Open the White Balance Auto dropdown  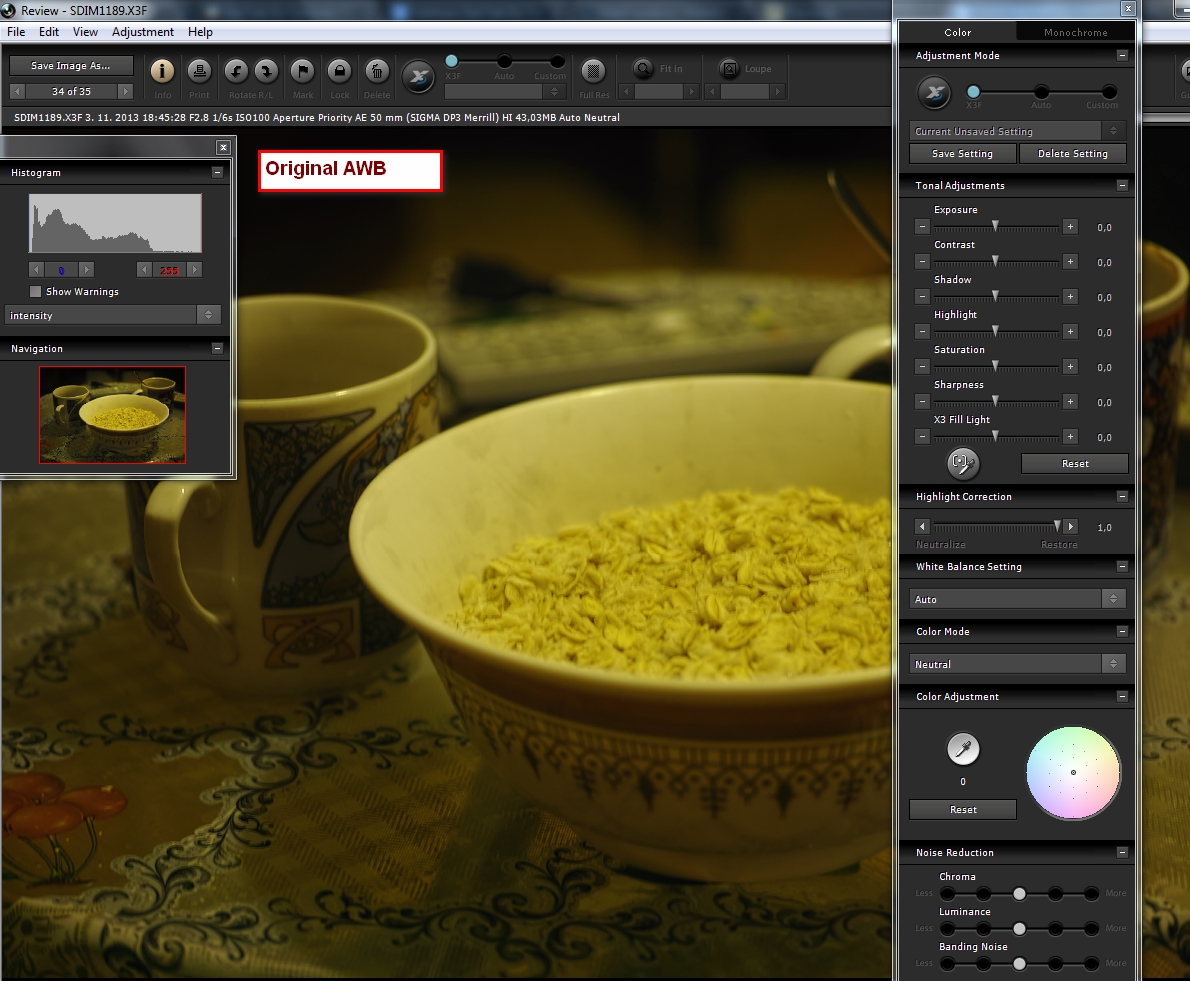coord(1018,599)
